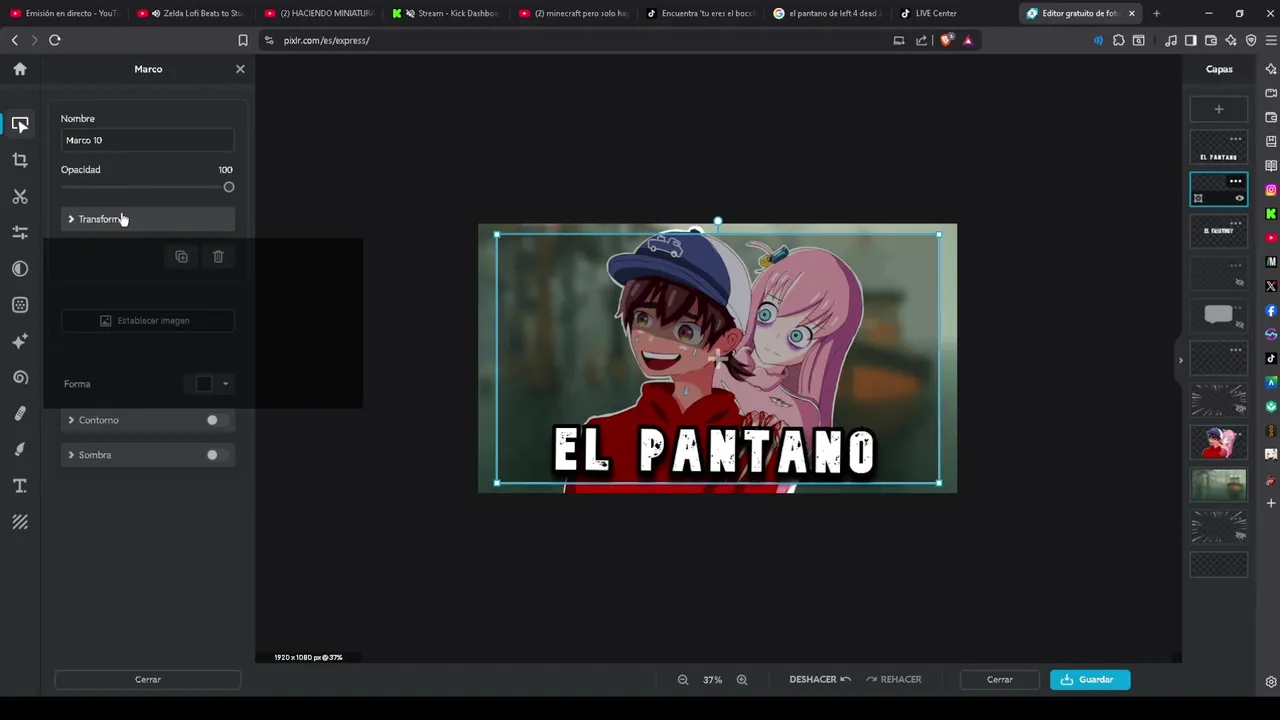Open Instagram in browser sidebar
This screenshot has height=720, width=1280.
pos(1271,190)
